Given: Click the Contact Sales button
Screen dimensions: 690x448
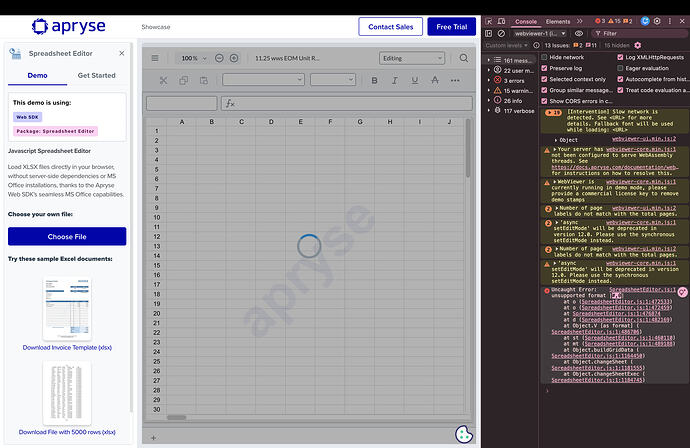Looking at the screenshot, I should coord(390,27).
